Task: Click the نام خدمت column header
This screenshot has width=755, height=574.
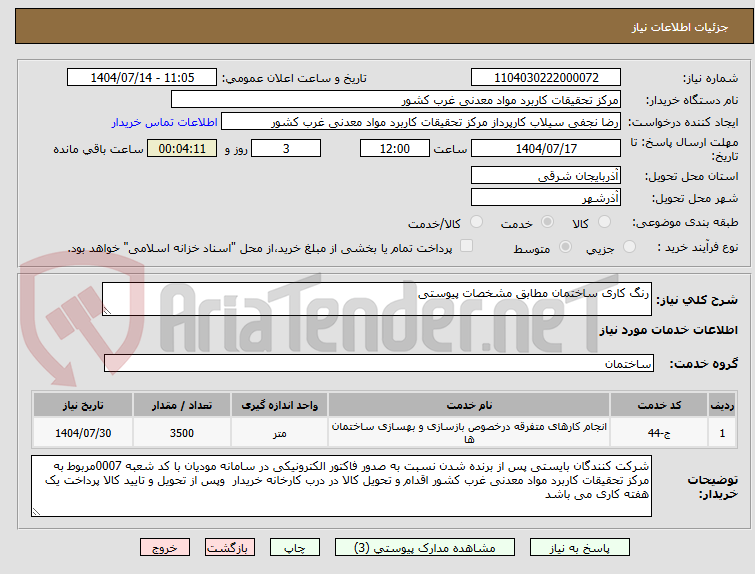Action: (469, 405)
